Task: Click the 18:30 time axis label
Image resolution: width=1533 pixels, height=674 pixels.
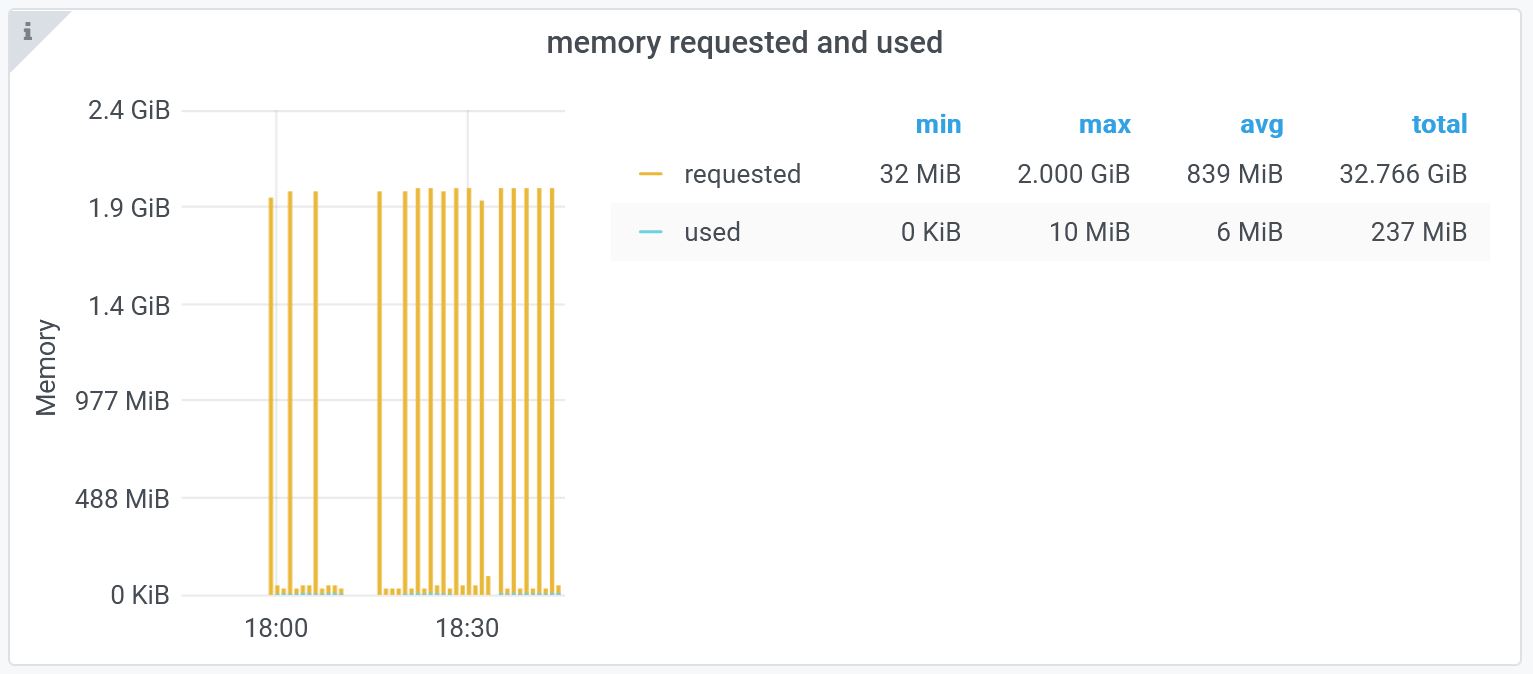Action: (x=467, y=629)
